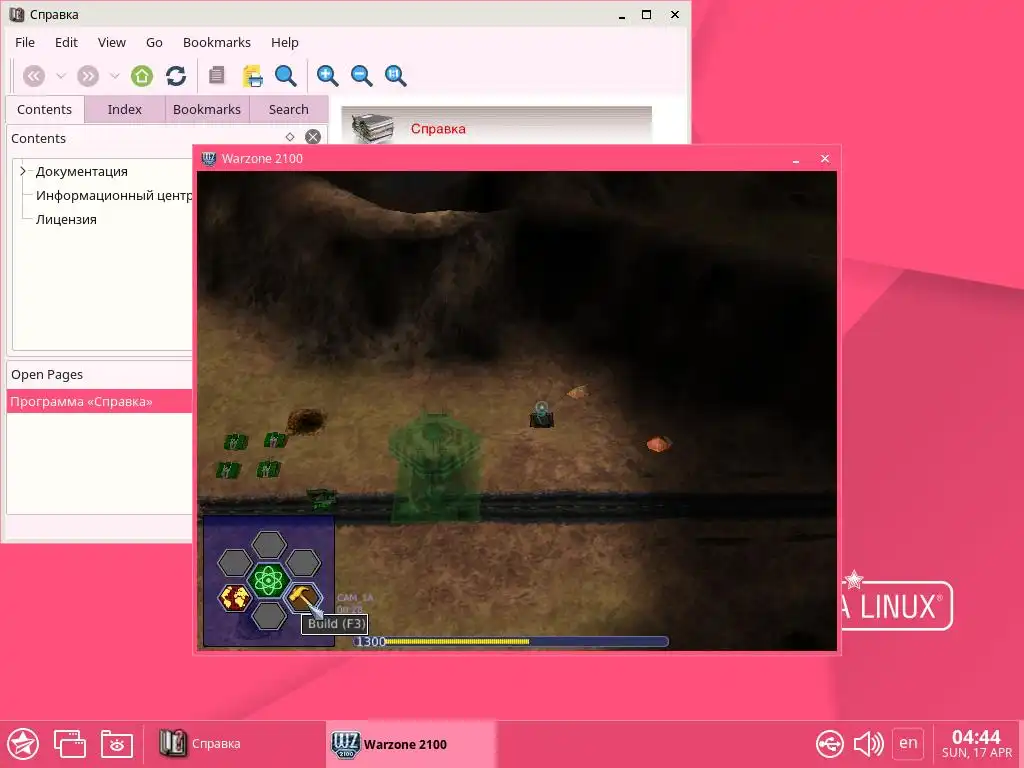This screenshot has width=1024, height=768.
Task: Open Forward history dropdown arrow
Action: [114, 76]
